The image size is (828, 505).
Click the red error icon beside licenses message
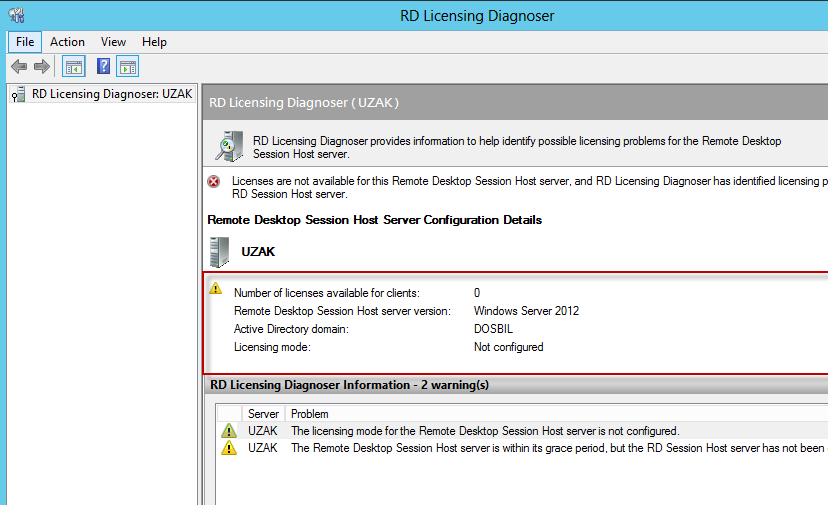point(213,182)
